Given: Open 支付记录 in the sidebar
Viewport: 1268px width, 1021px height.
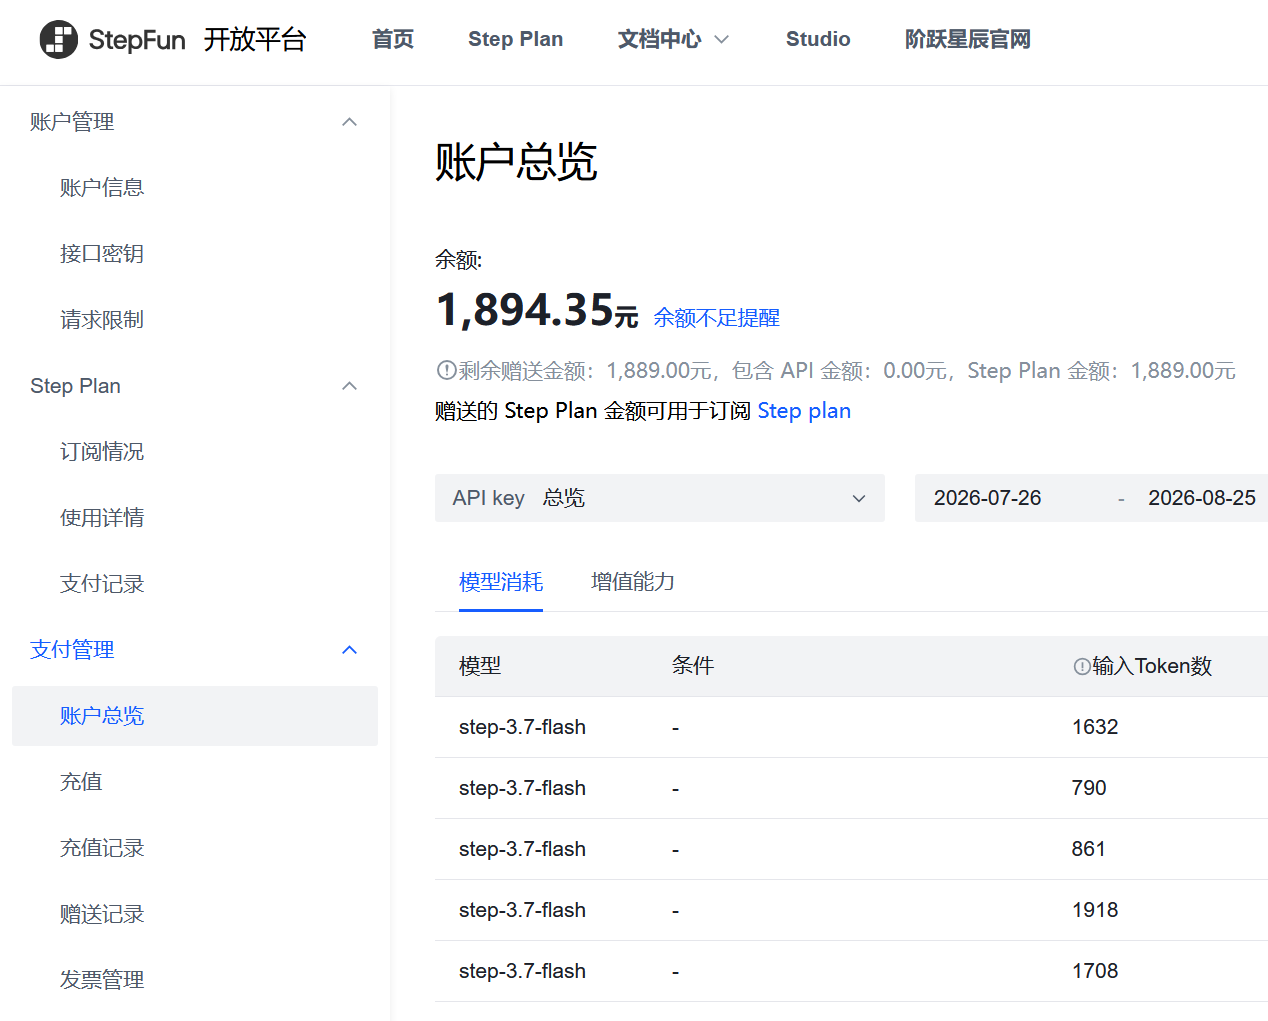Looking at the screenshot, I should click(102, 584).
